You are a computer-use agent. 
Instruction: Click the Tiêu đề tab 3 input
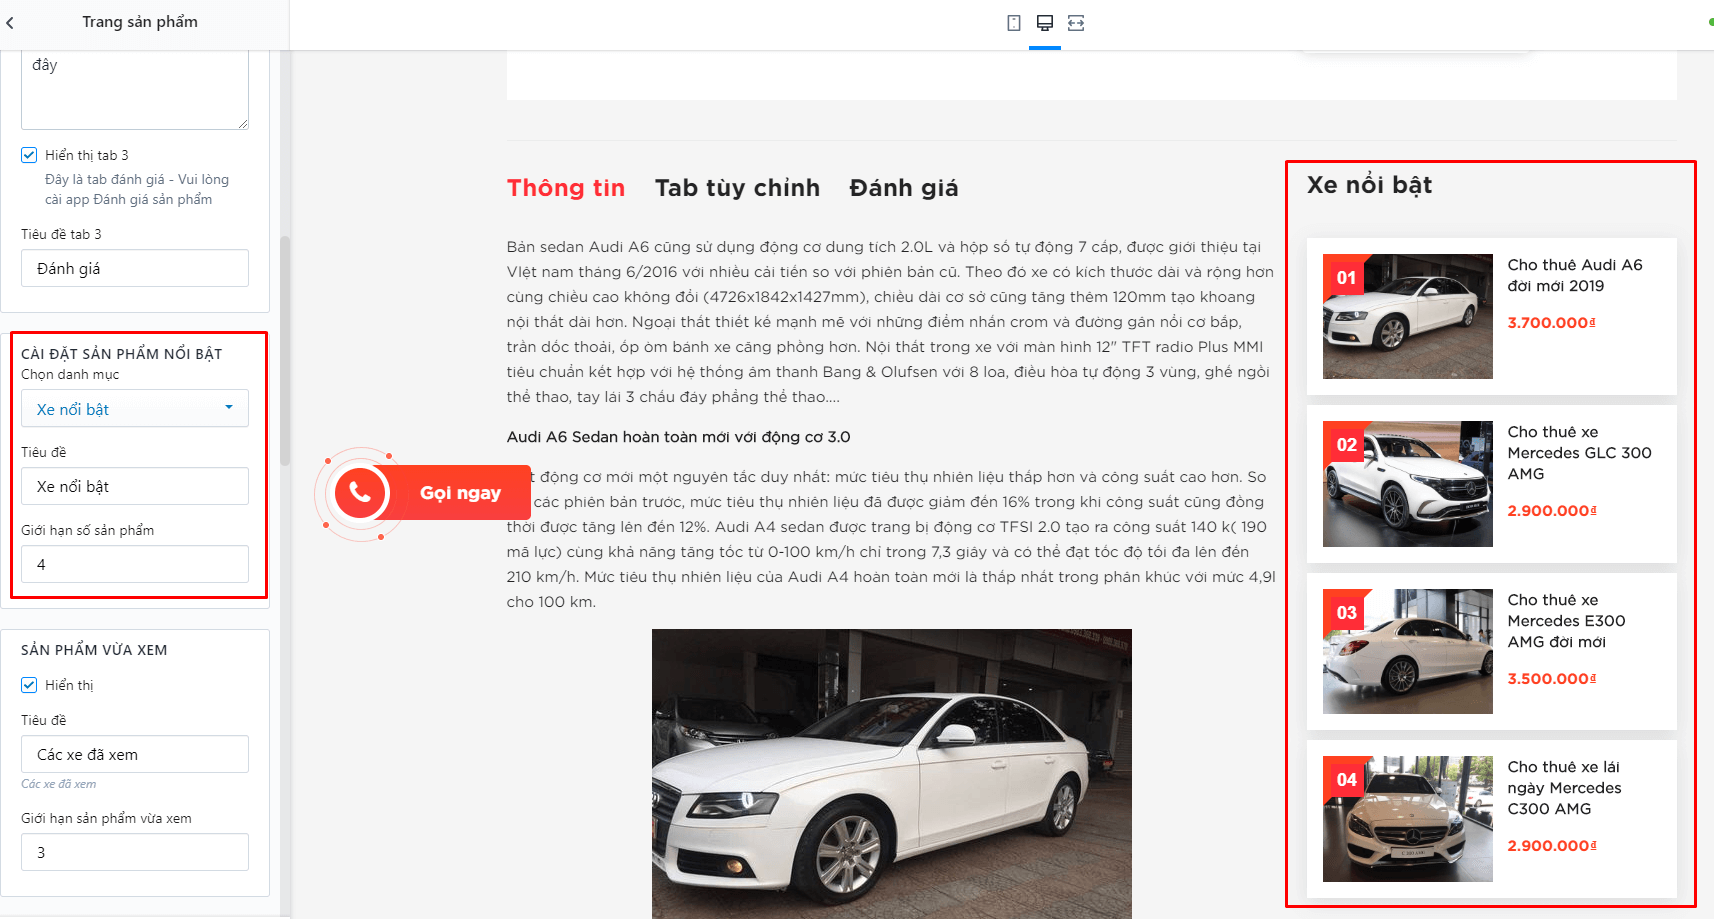[135, 268]
